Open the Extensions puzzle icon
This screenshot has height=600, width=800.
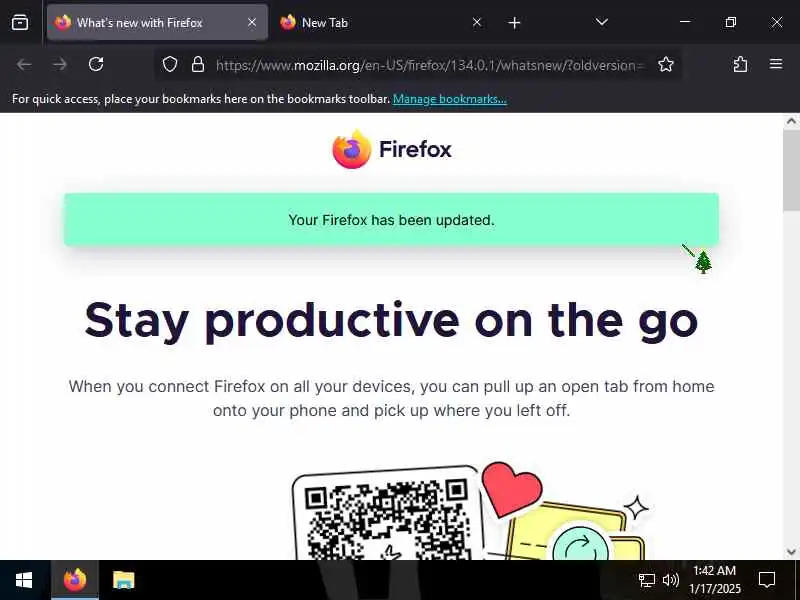point(740,64)
